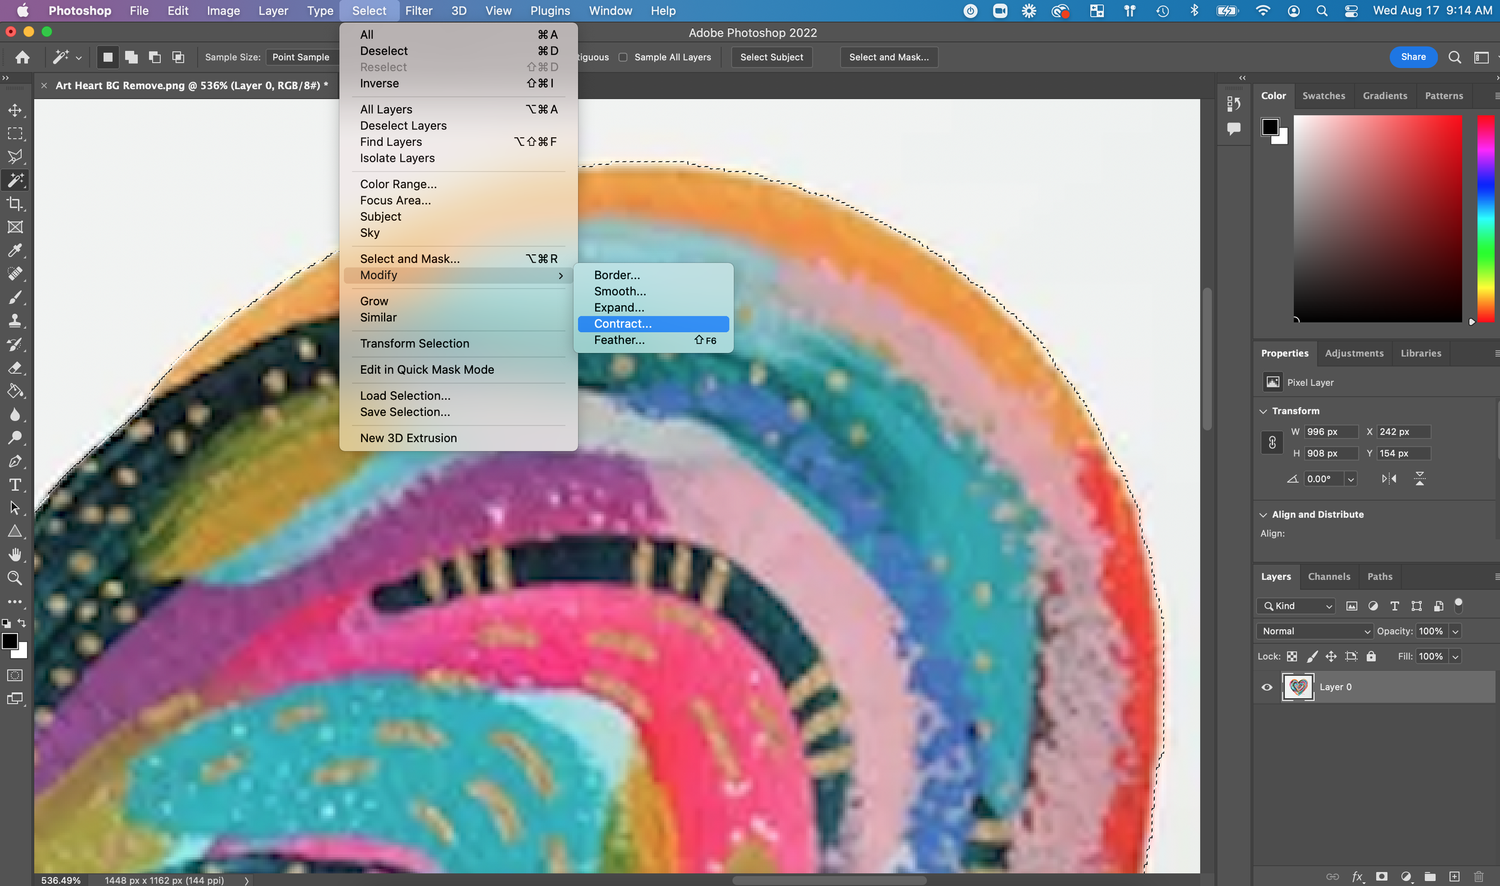
Task: Add a layer mask to Layer 0
Action: (x=1381, y=876)
